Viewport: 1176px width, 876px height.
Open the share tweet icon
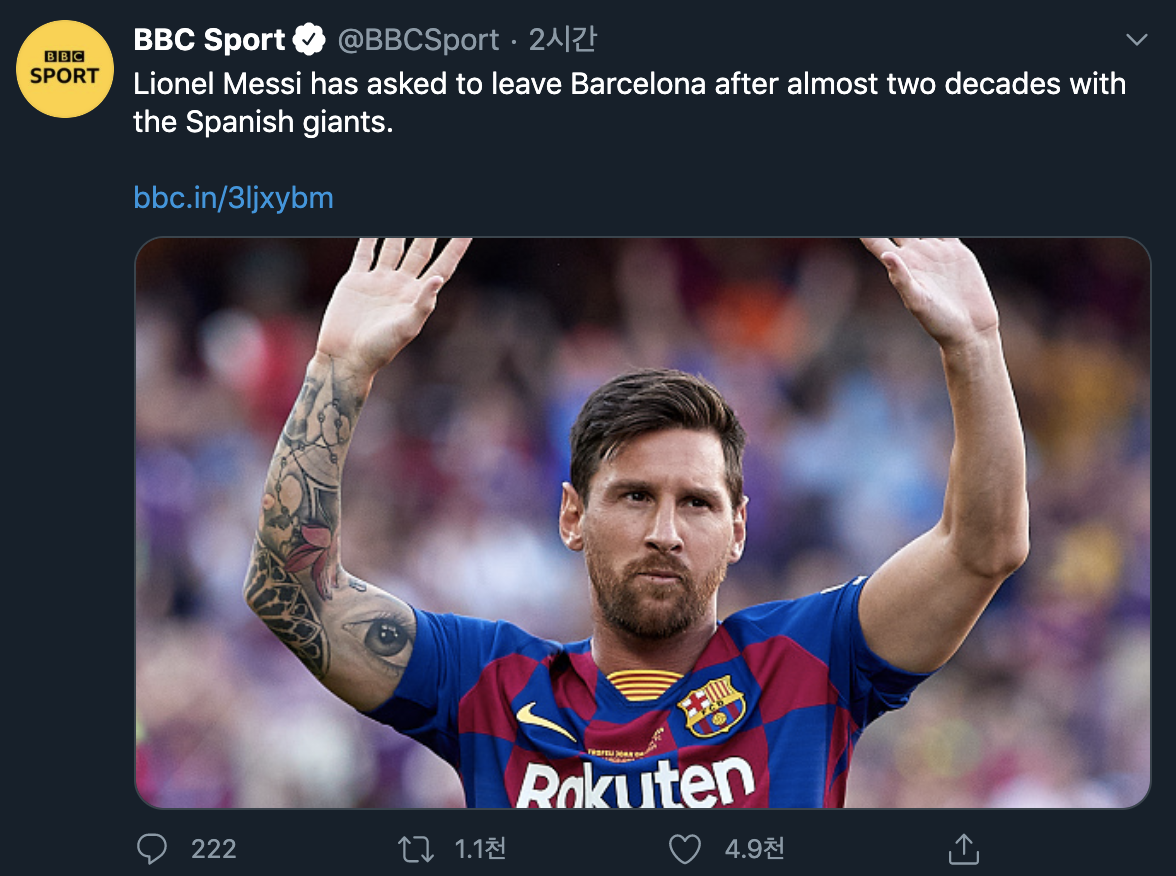point(962,849)
